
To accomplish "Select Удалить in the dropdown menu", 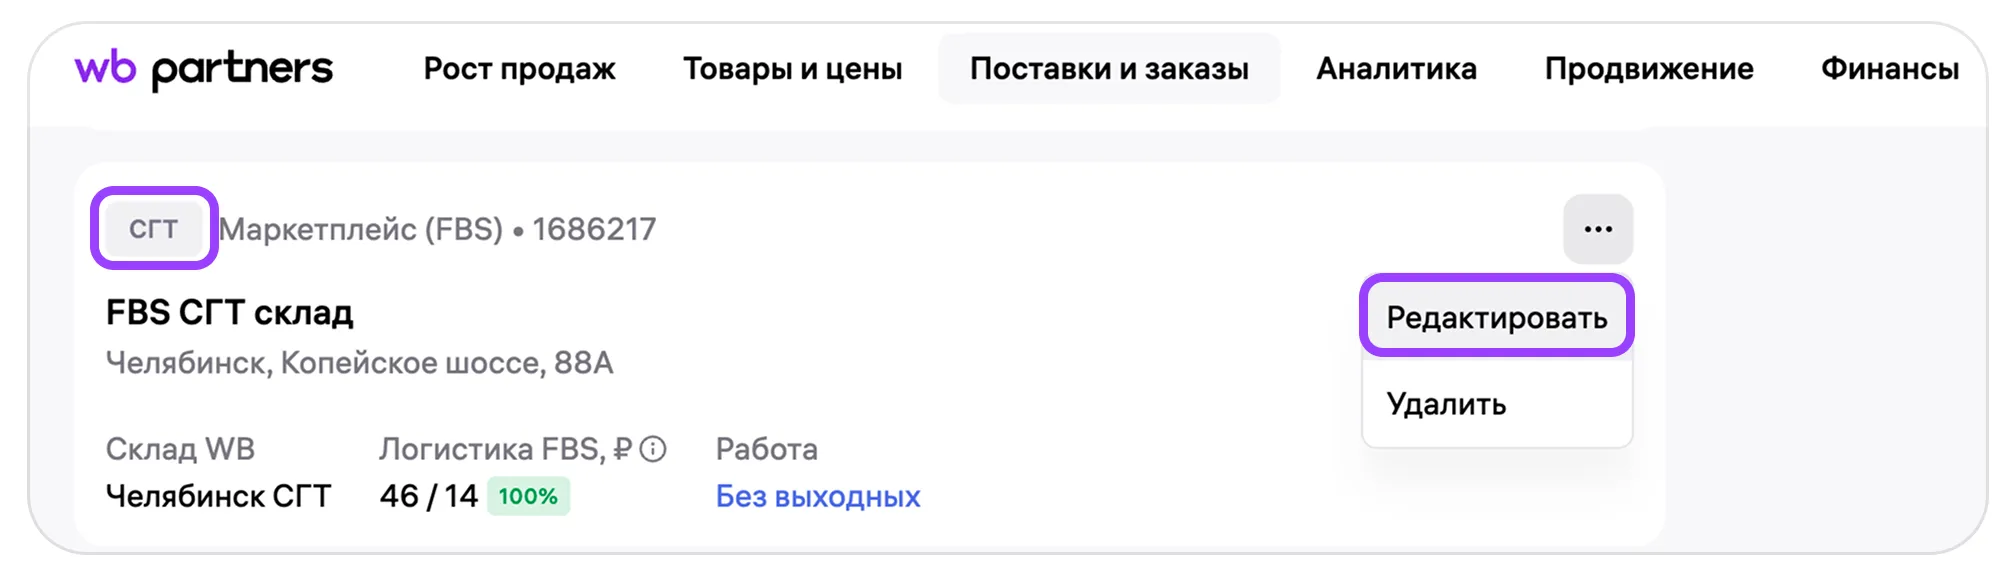I will point(1446,404).
